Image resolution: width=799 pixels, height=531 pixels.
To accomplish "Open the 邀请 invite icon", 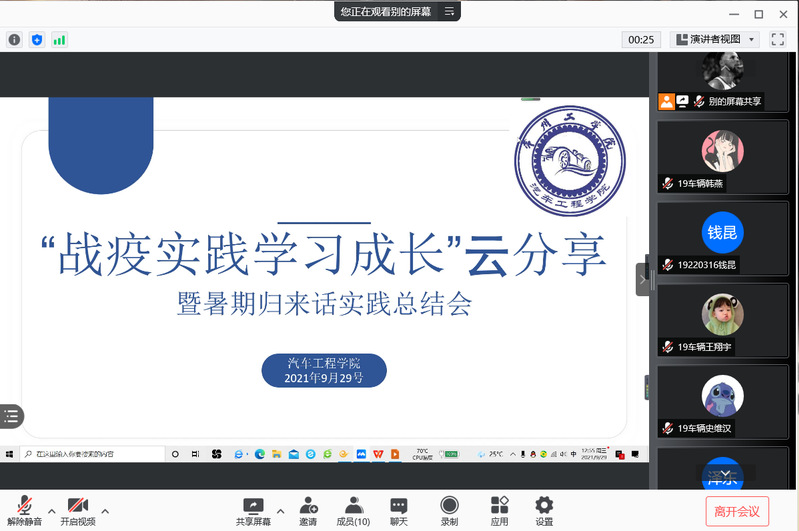I will pos(308,510).
